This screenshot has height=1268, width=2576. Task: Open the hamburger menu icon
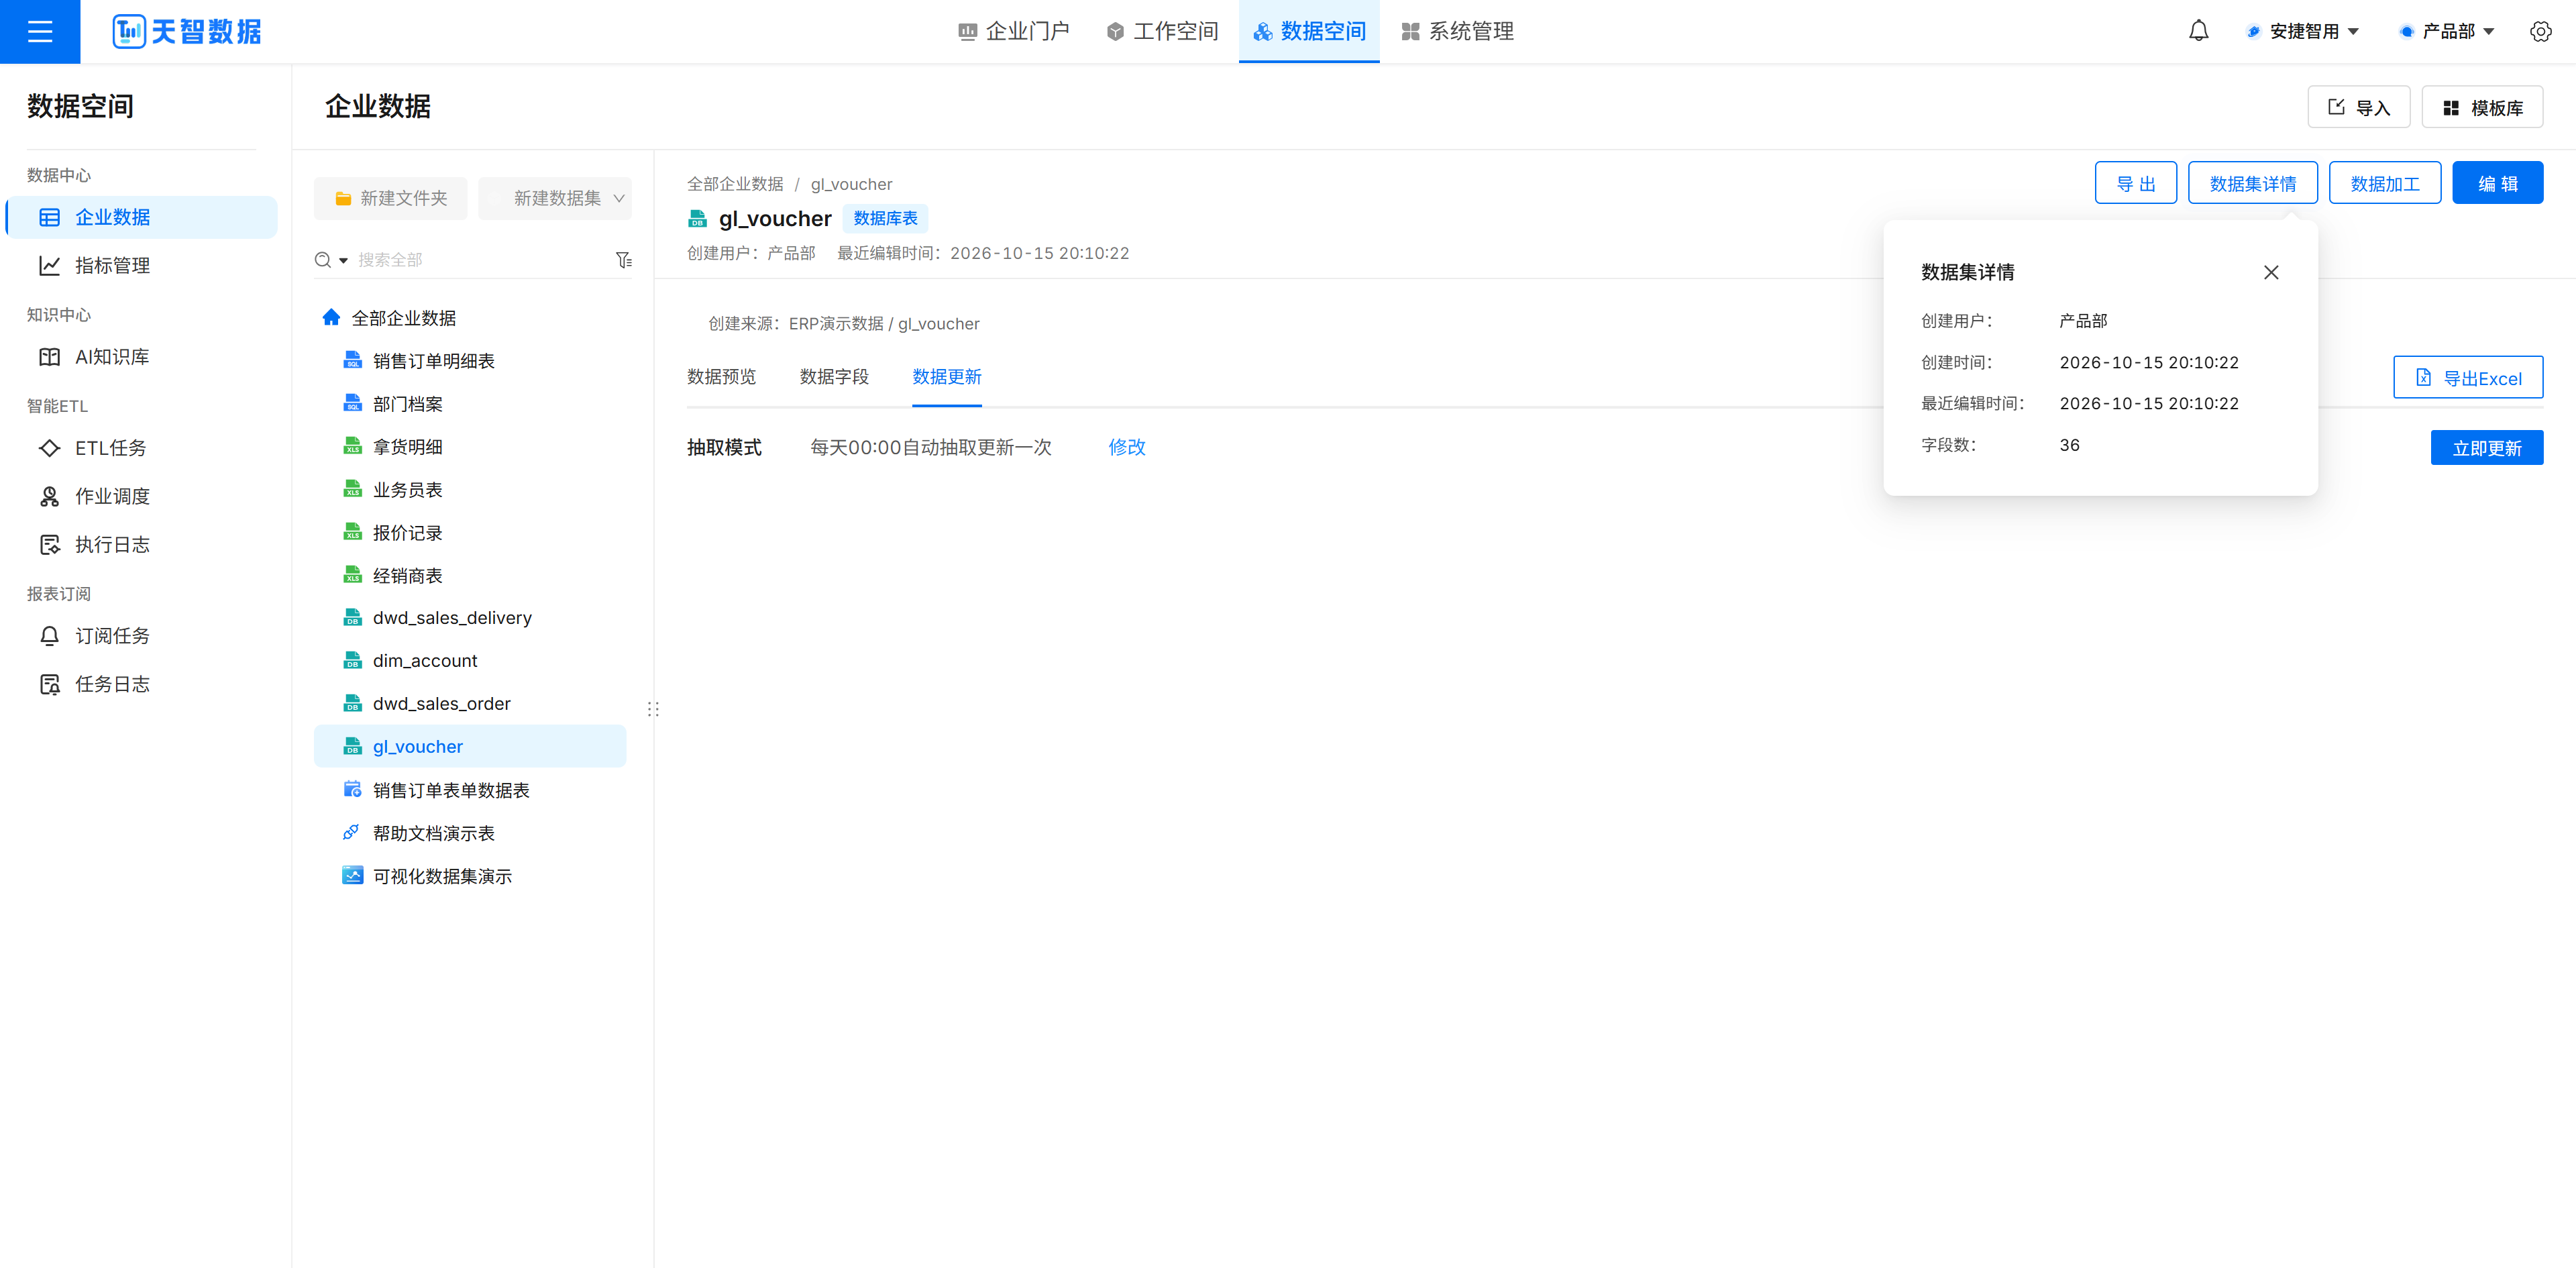(x=40, y=31)
